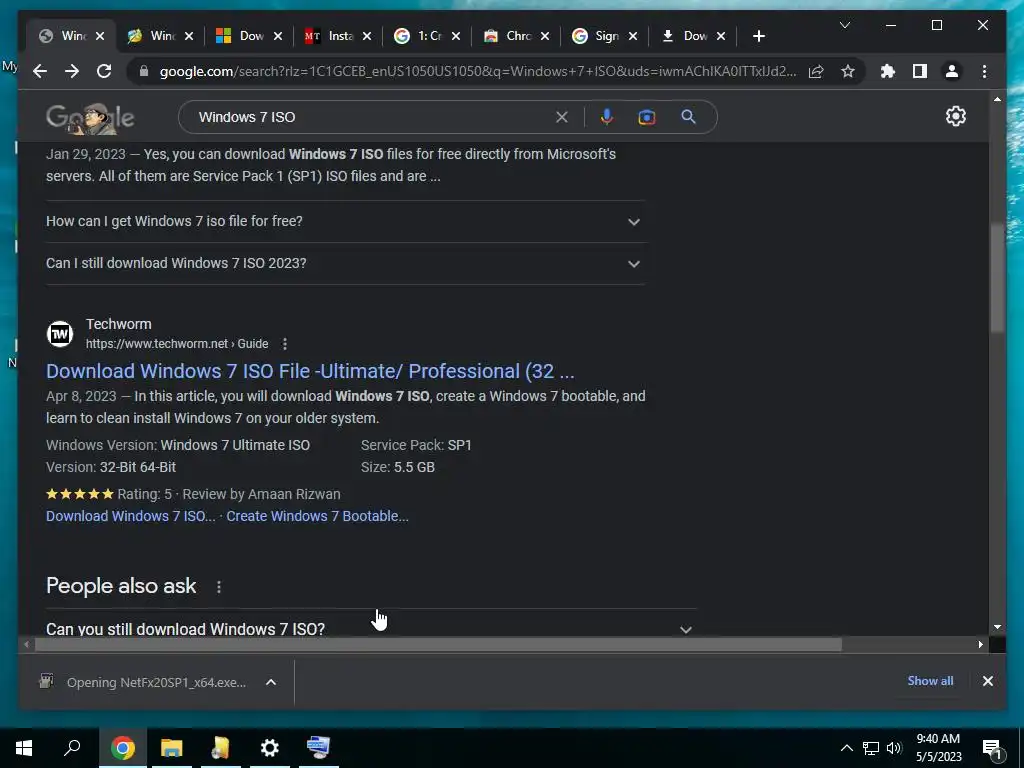Start a voice search with the microphone
This screenshot has width=1024, height=768.
click(607, 117)
